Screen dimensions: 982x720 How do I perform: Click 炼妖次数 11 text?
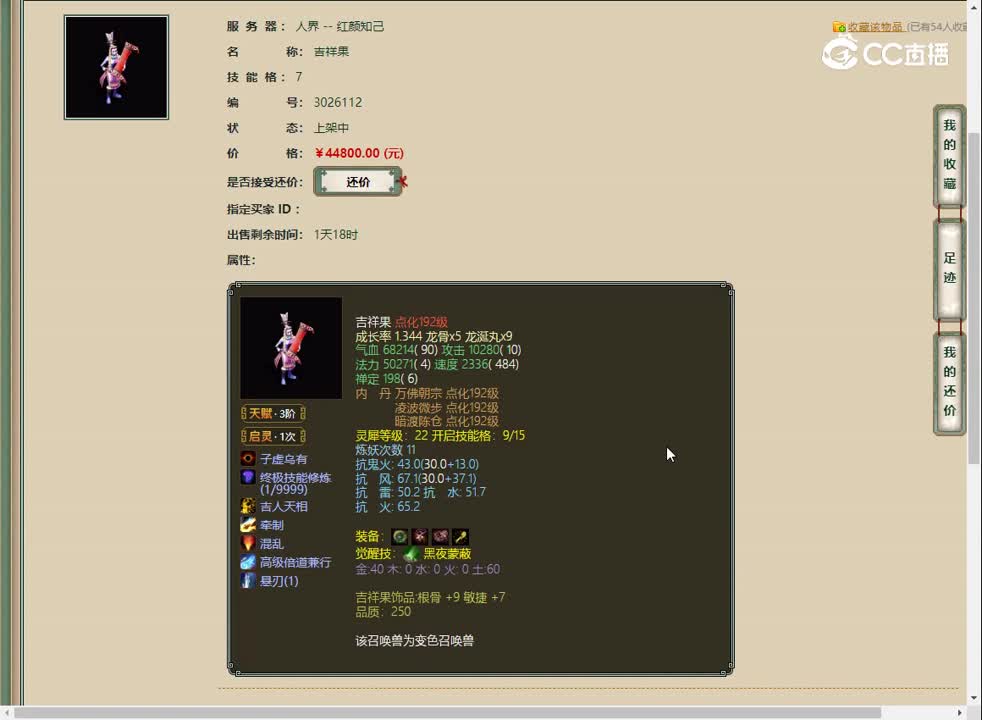click(x=385, y=450)
